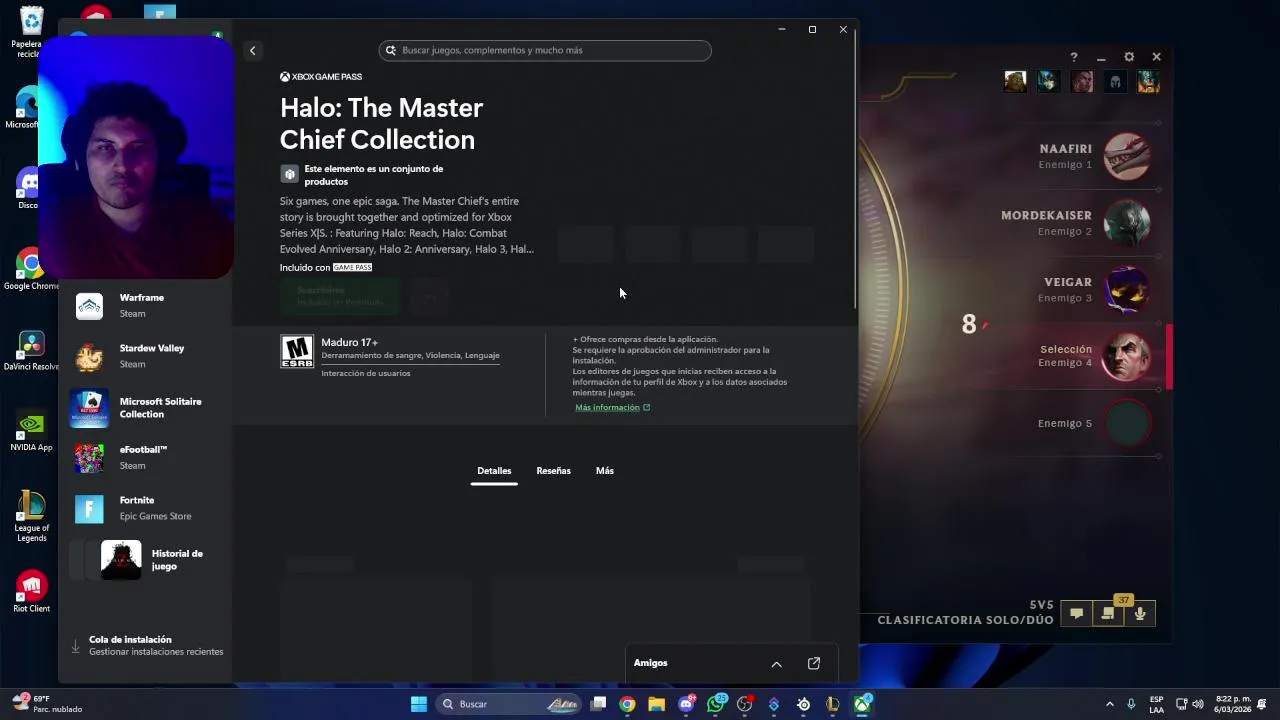Click Enemigo 4 Selección portrait
Image resolution: width=1280 pixels, height=720 pixels.
coord(1127,356)
